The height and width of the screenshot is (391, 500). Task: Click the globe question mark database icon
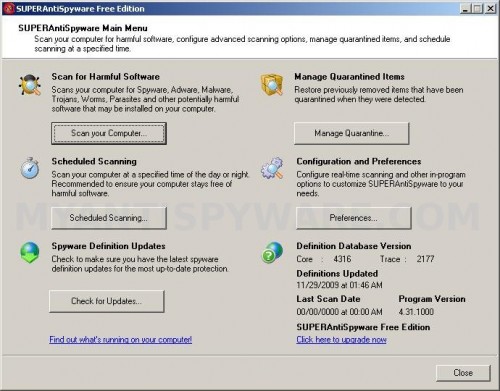[272, 253]
